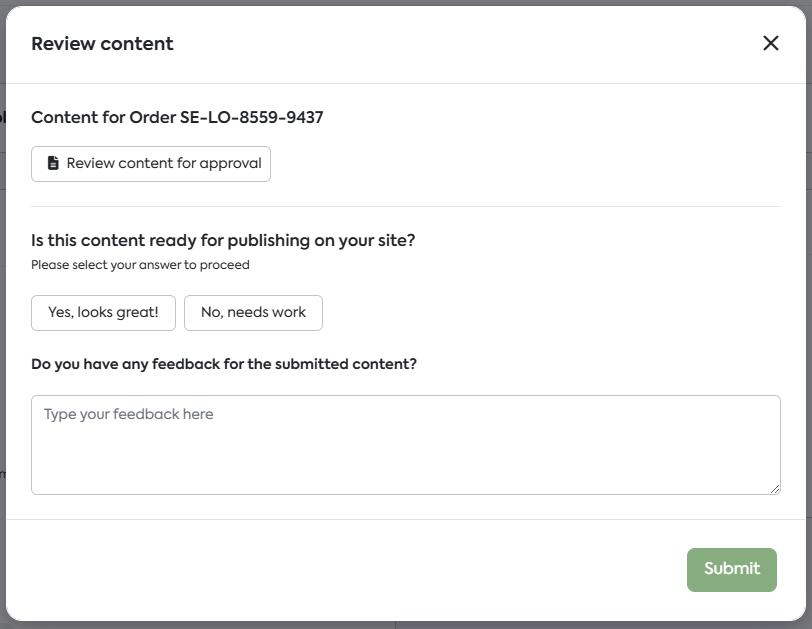Click the 'Type your feedback here' placeholder

(x=128, y=414)
